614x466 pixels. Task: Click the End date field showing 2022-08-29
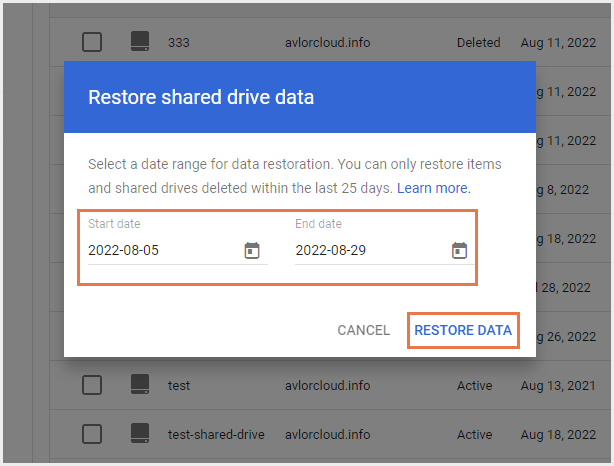click(367, 250)
